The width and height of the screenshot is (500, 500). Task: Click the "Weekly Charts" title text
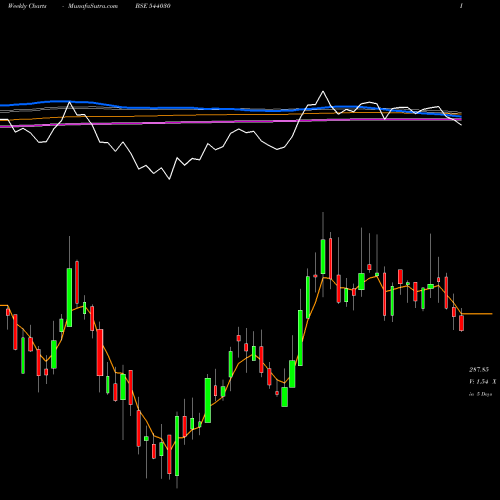(x=27, y=6)
